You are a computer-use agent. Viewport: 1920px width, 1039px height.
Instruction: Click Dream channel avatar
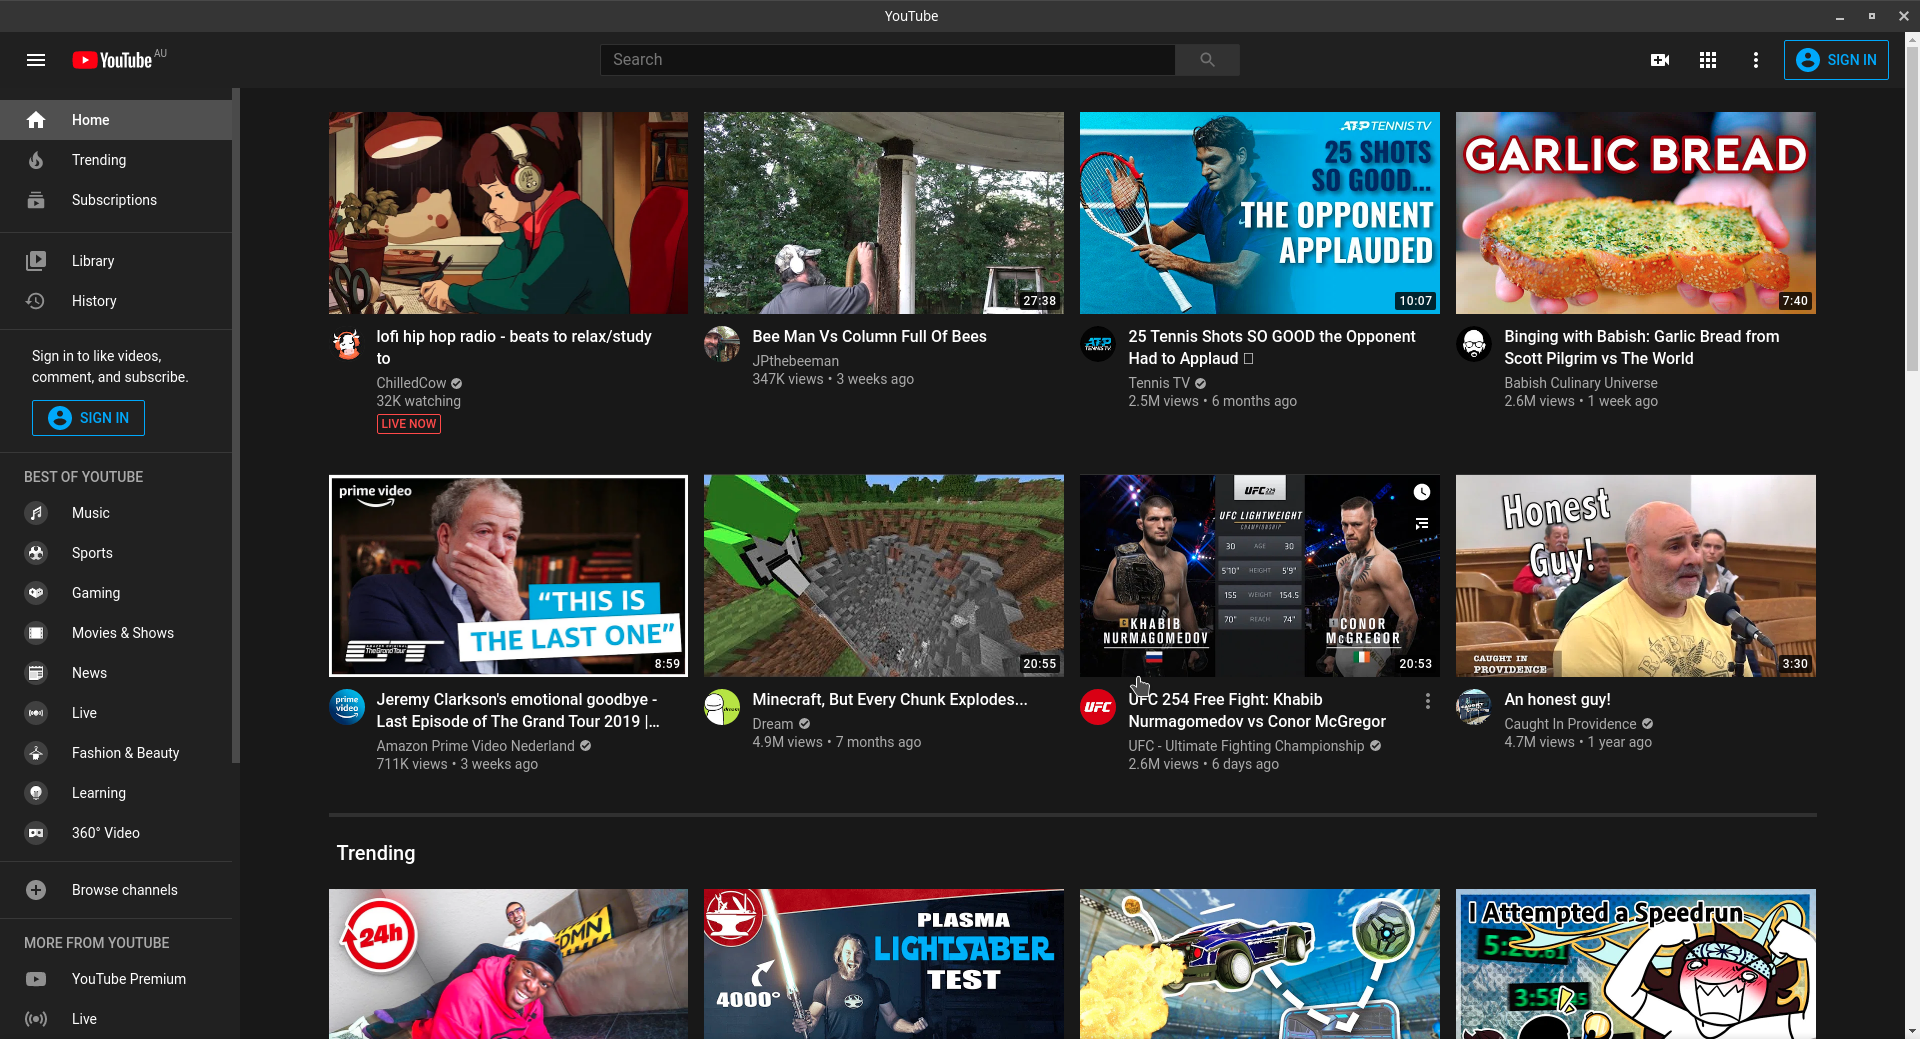tap(722, 707)
